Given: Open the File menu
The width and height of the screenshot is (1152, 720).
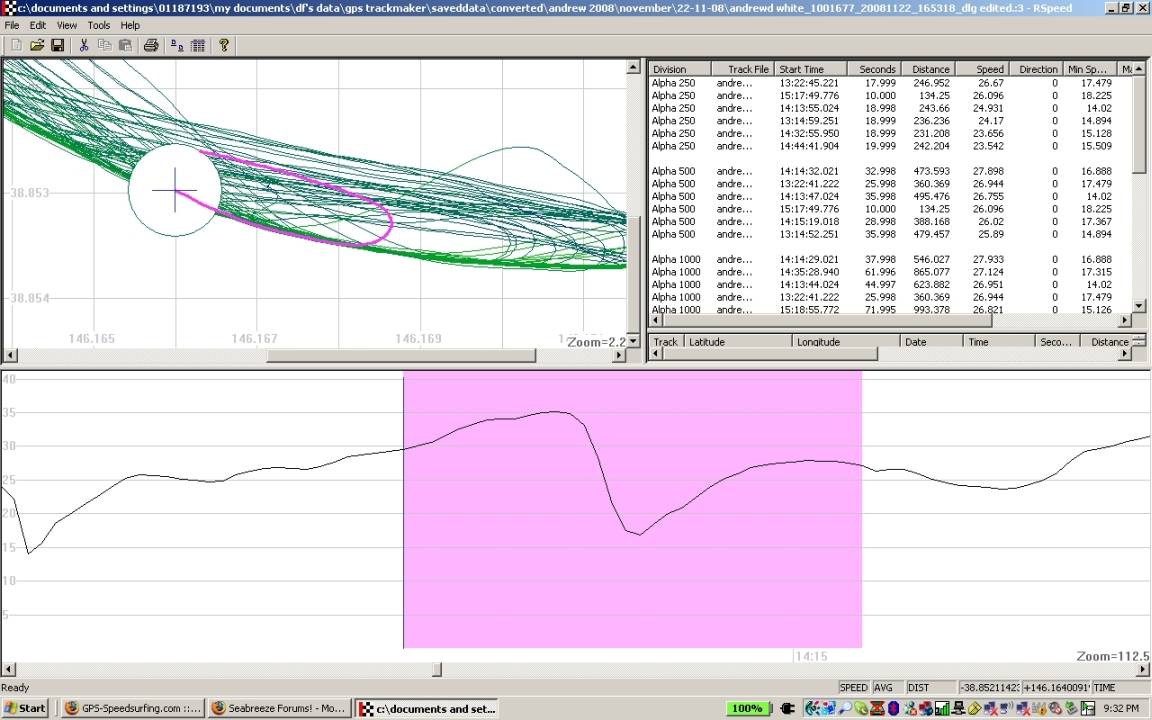Looking at the screenshot, I should click(12, 25).
